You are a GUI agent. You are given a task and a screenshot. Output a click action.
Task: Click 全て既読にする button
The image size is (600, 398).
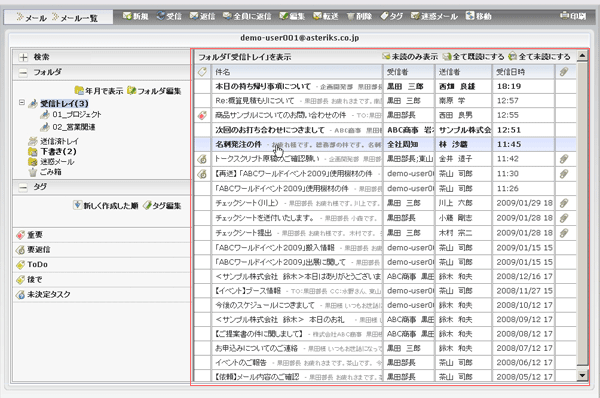[x=473, y=57]
